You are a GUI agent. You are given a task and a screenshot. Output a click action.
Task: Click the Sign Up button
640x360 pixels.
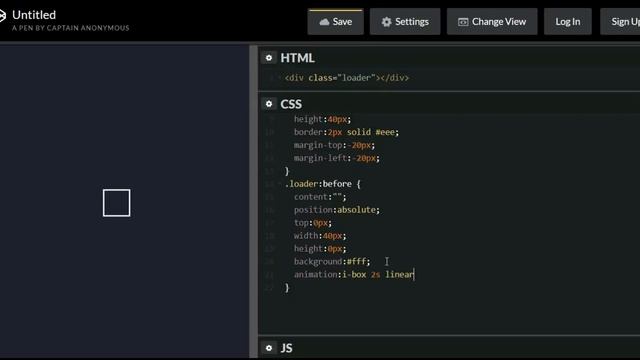pos(620,22)
